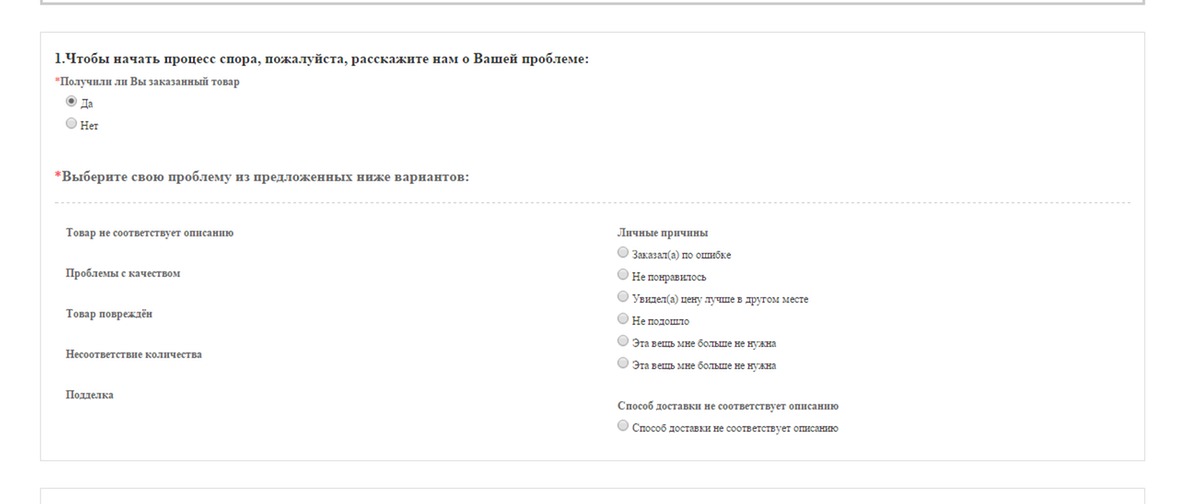Pick 'Увидел(а) цену лучше в другом месте'
The height and width of the screenshot is (504, 1200).
pos(624,297)
